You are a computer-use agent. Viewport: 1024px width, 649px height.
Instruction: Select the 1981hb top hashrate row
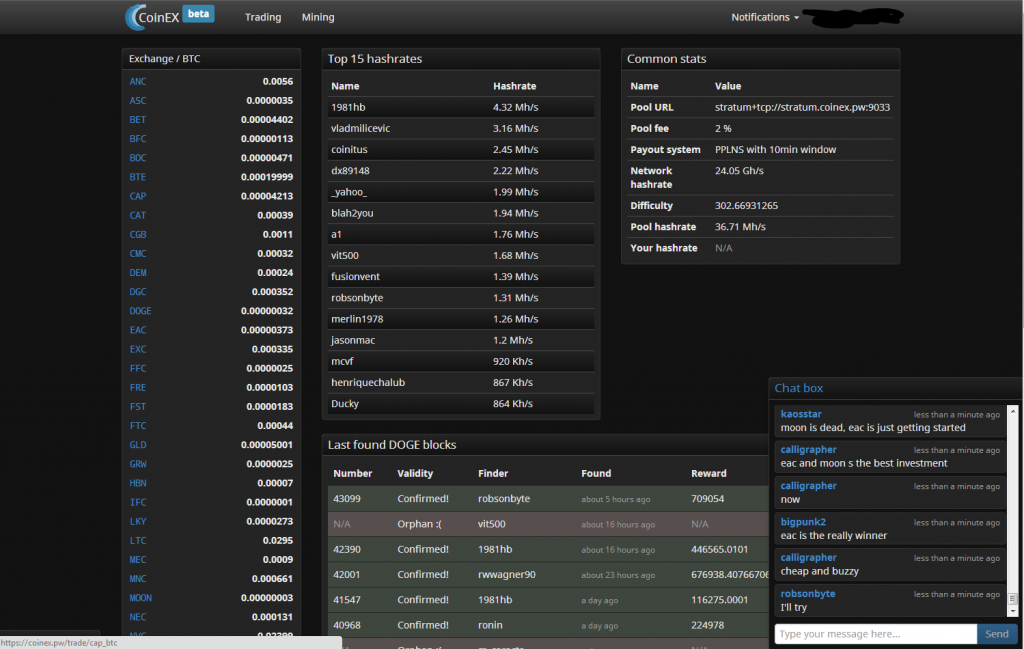[x=461, y=107]
